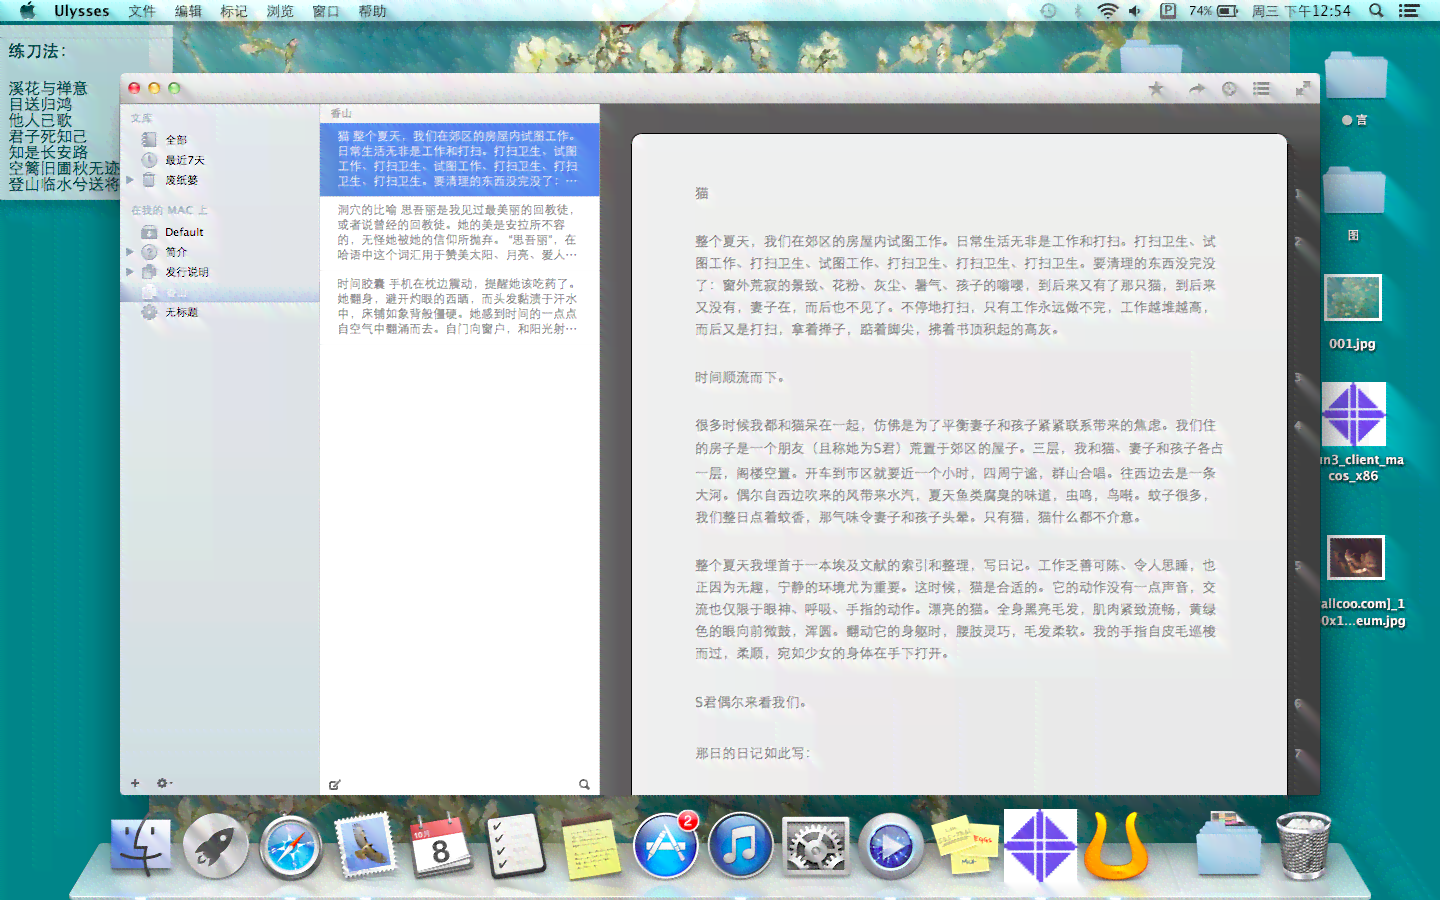Click the Time Machine menu bar icon
Viewport: 1440px width, 900px height.
(x=1048, y=11)
